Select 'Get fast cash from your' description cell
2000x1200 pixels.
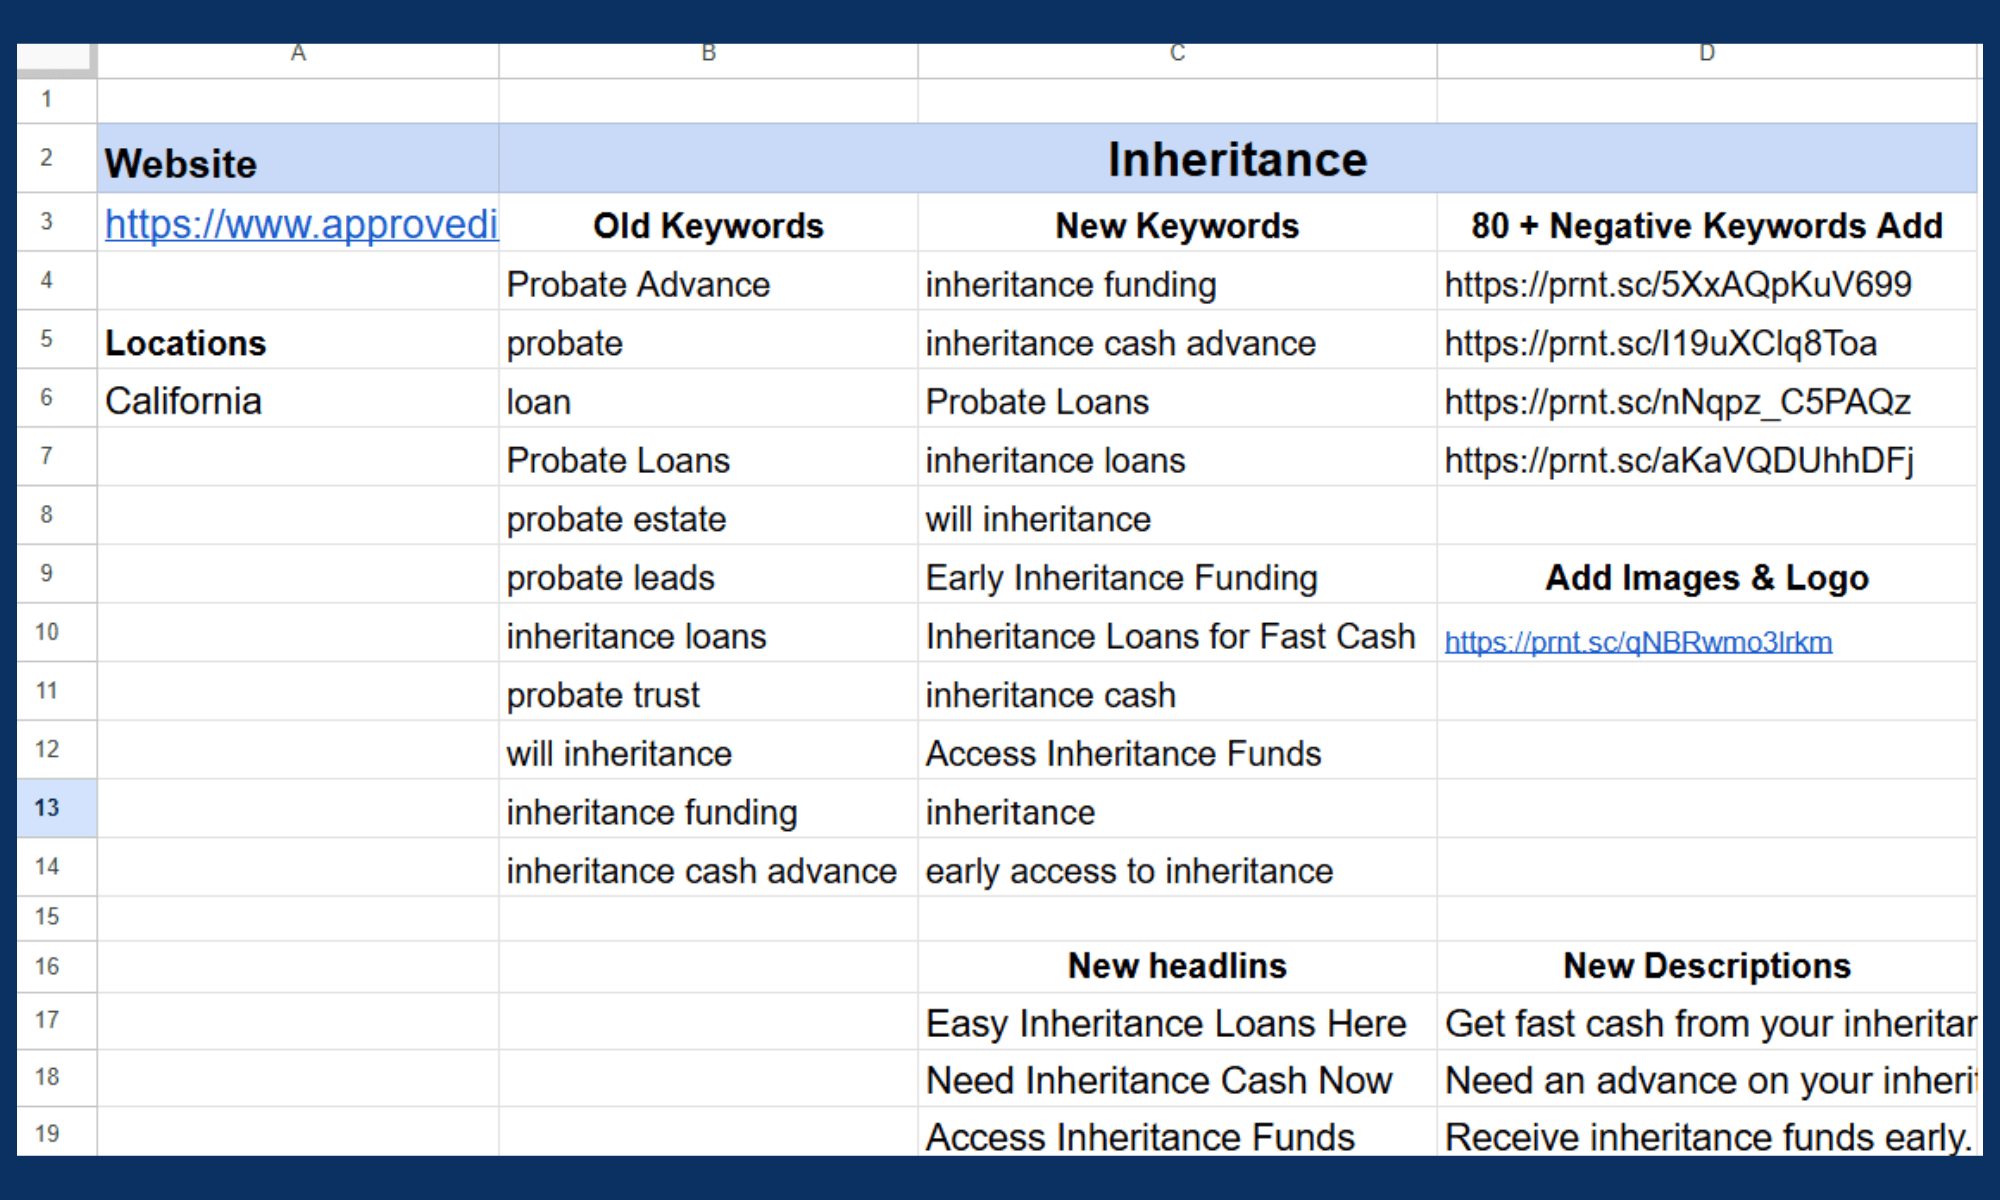click(x=1707, y=1022)
